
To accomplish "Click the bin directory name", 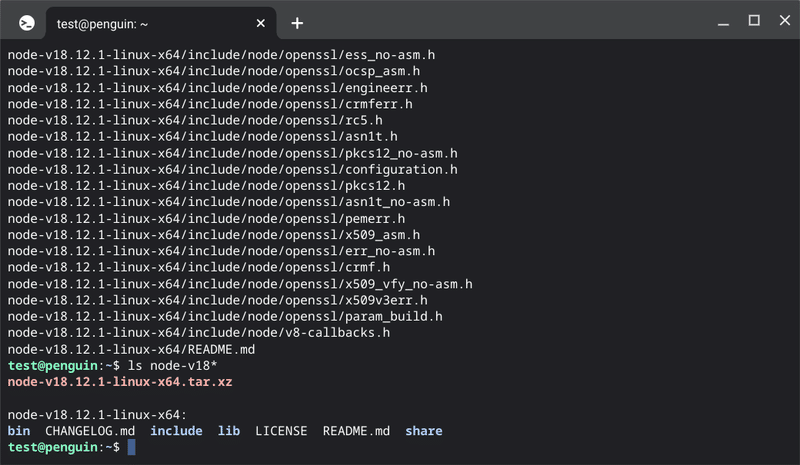I will pyautogui.click(x=19, y=431).
